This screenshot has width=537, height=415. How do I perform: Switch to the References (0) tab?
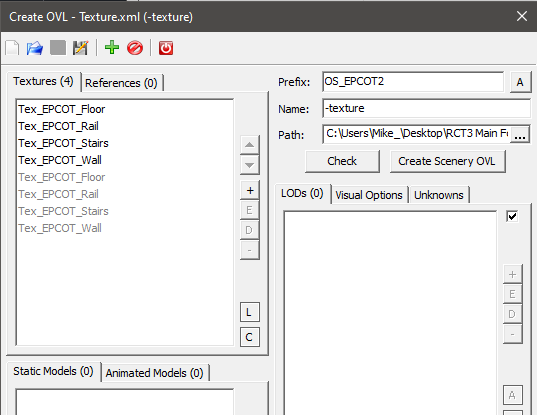pos(121,83)
